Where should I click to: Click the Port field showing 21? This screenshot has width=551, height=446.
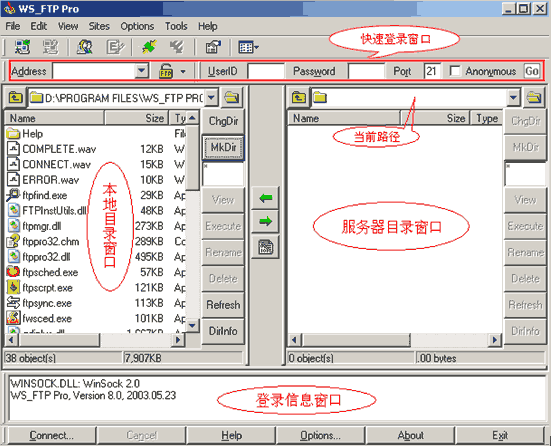tap(432, 71)
